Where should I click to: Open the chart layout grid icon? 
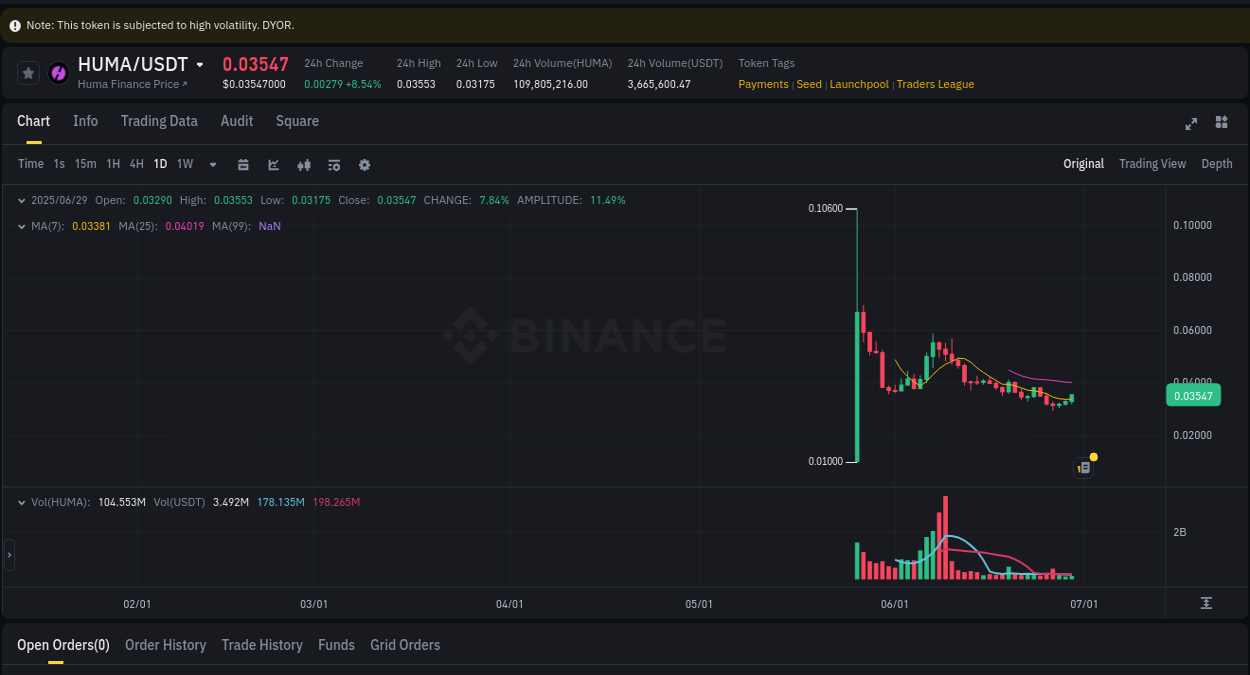point(1221,122)
